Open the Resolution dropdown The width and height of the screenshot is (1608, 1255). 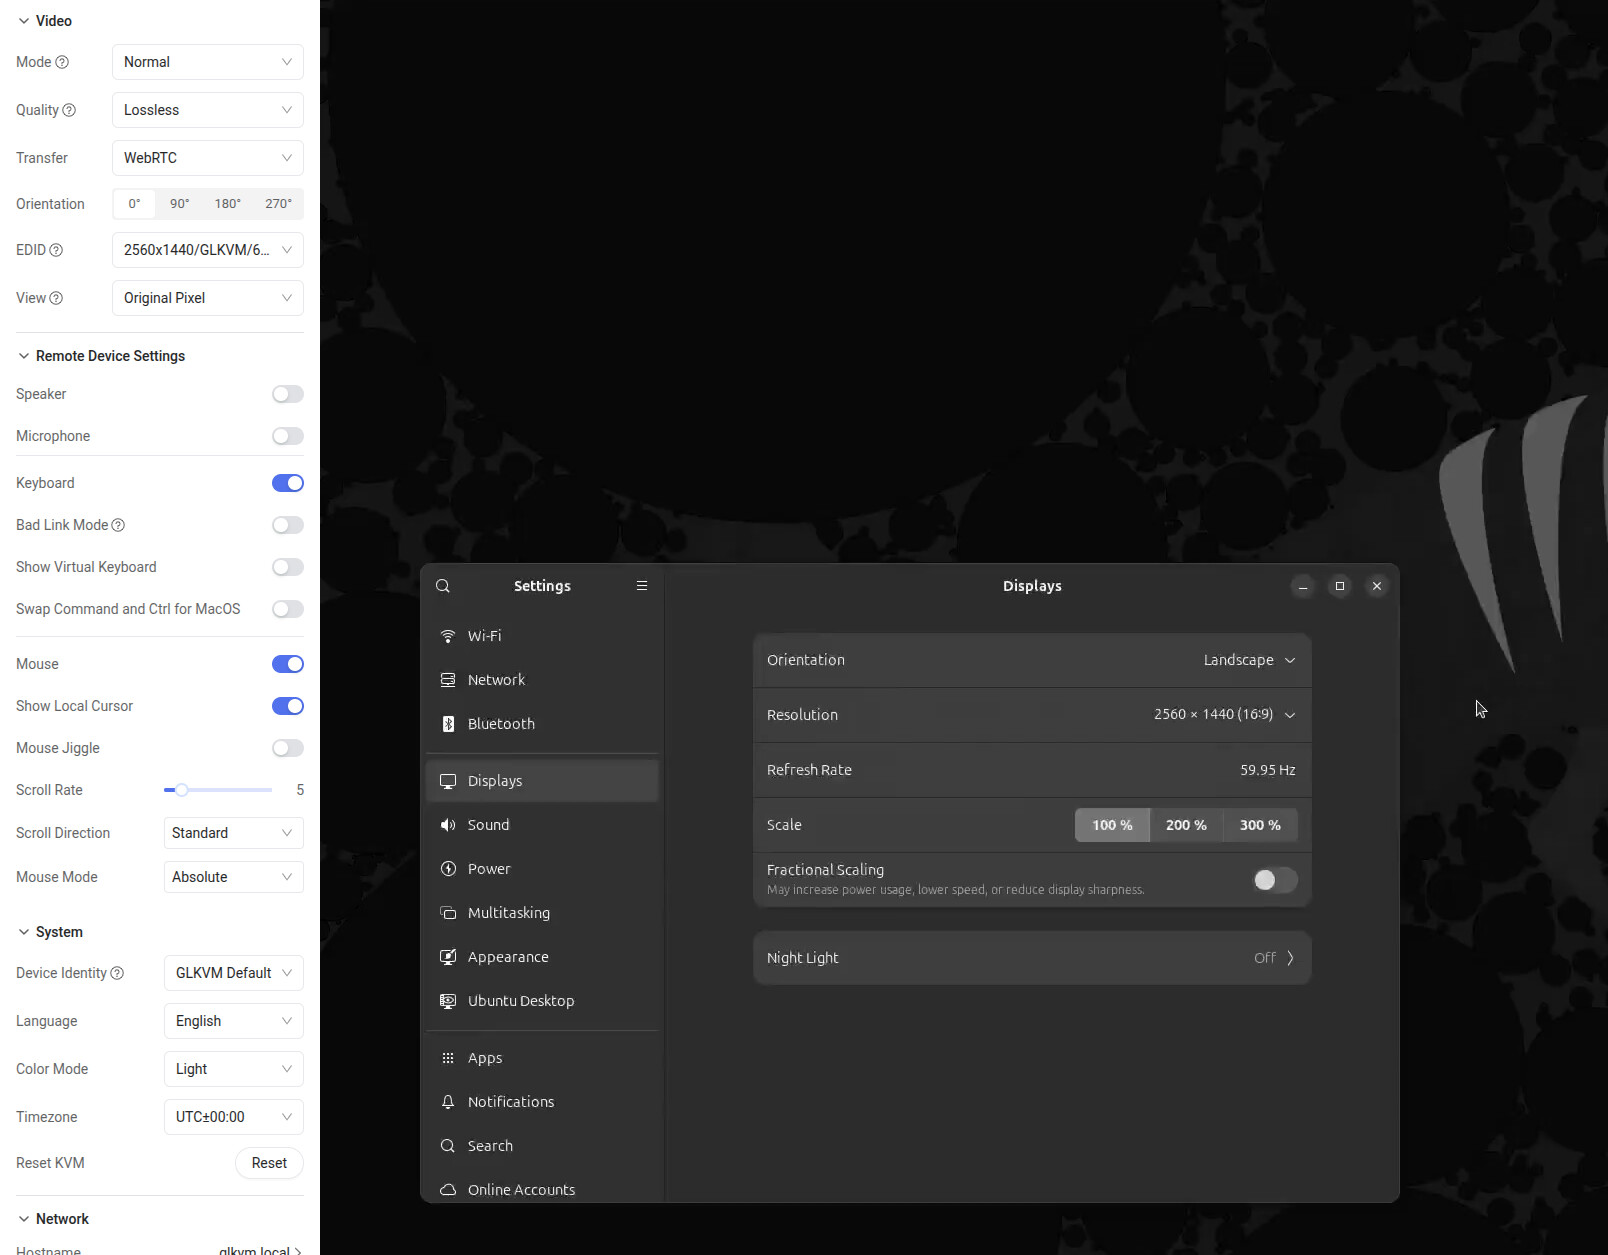tap(1224, 715)
